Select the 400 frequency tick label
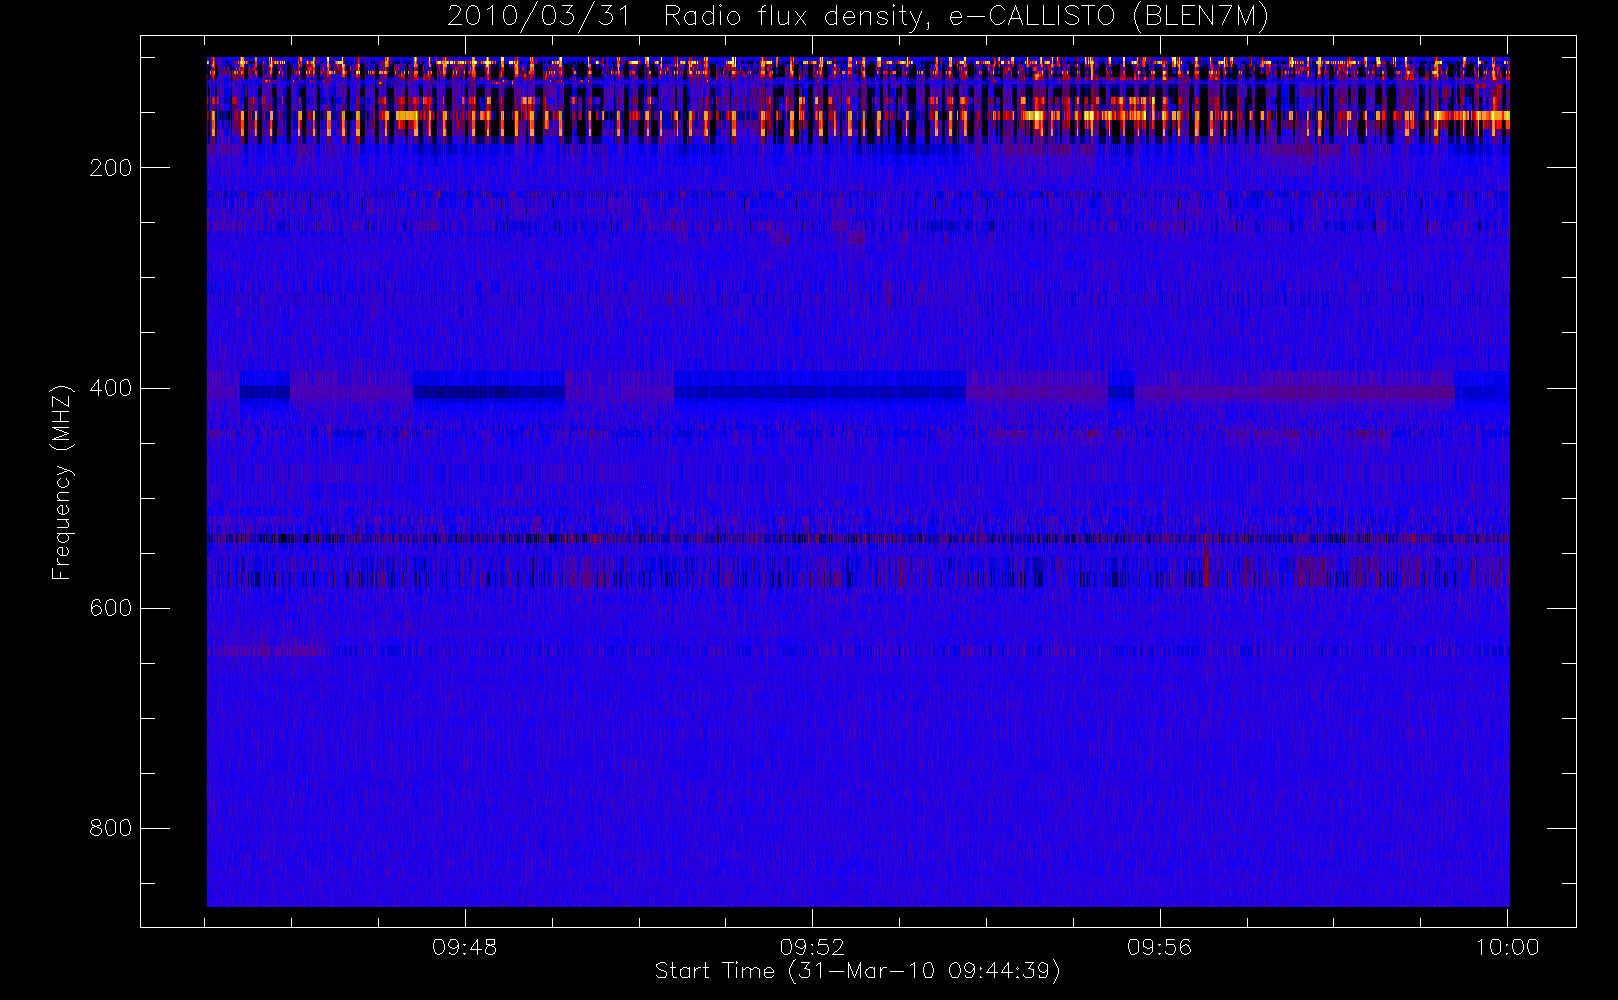1618x1000 pixels. pos(110,388)
